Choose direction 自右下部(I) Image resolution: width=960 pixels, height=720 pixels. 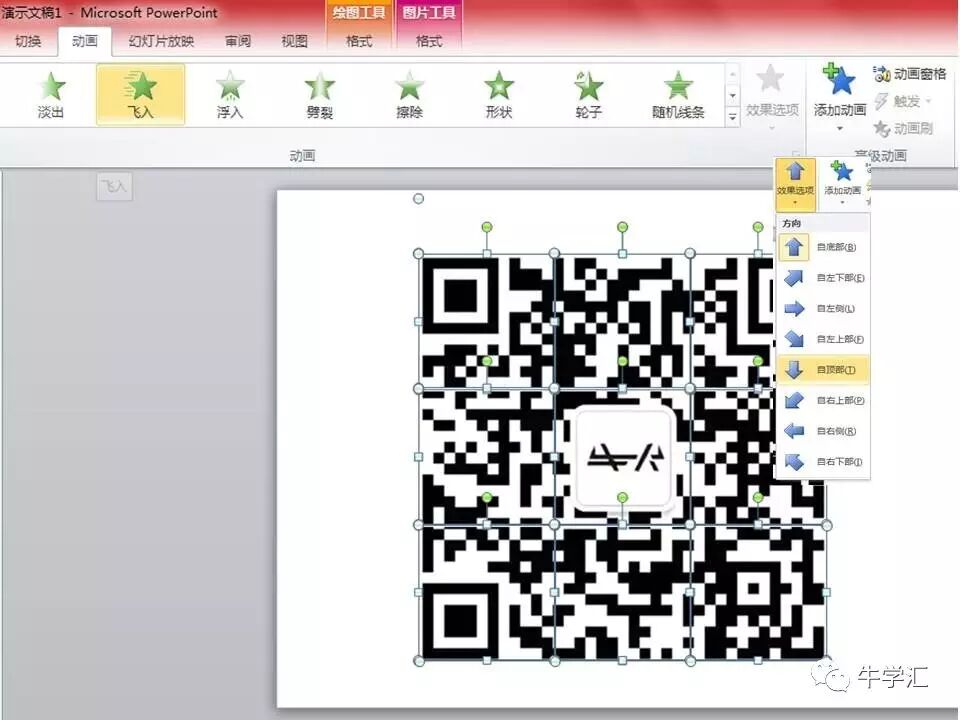point(823,461)
